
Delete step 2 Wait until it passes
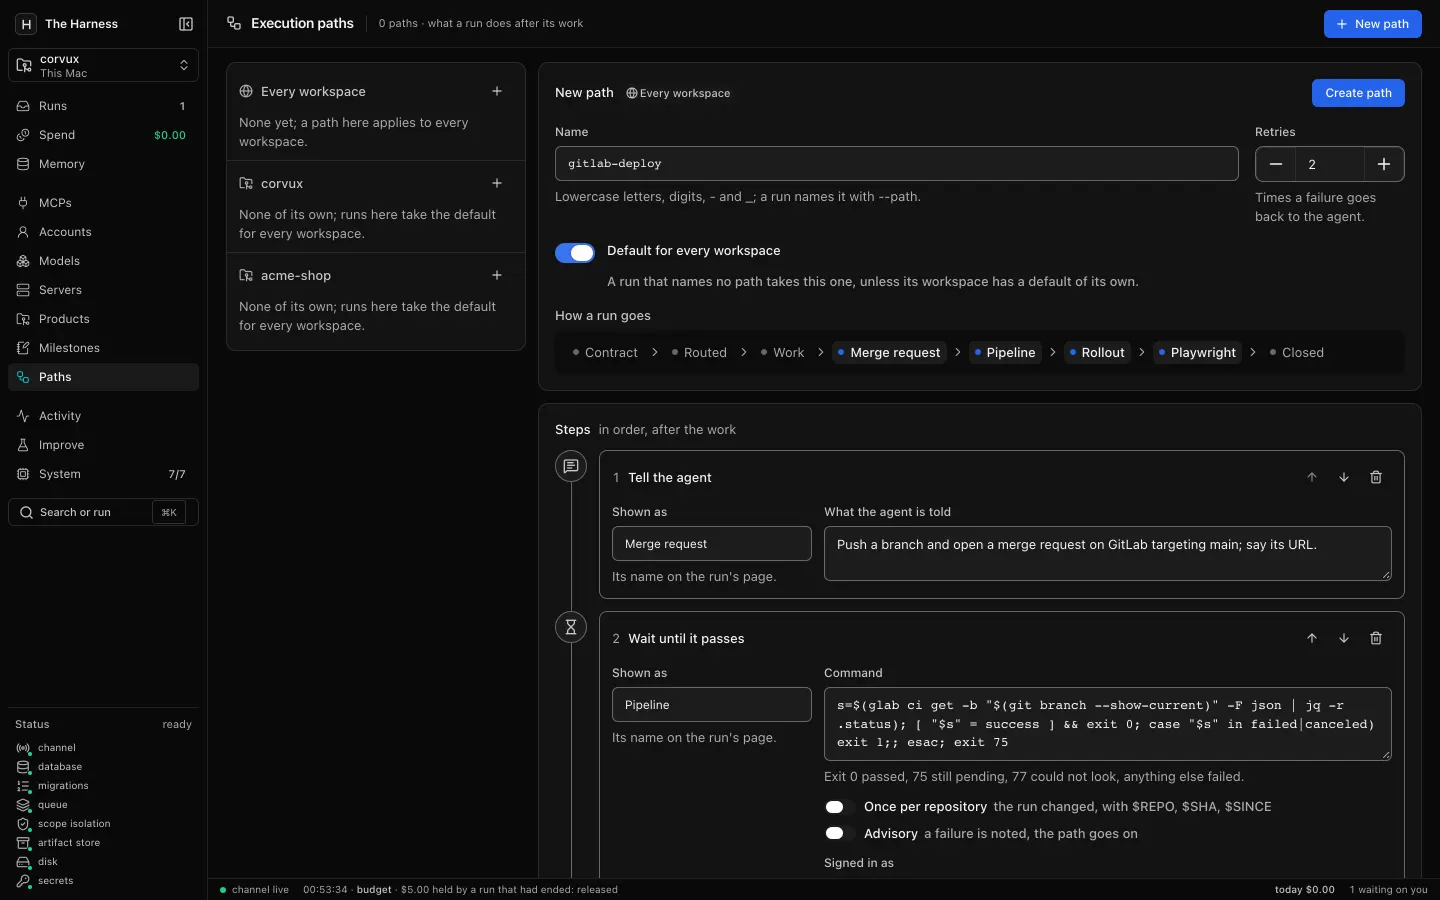(x=1376, y=638)
